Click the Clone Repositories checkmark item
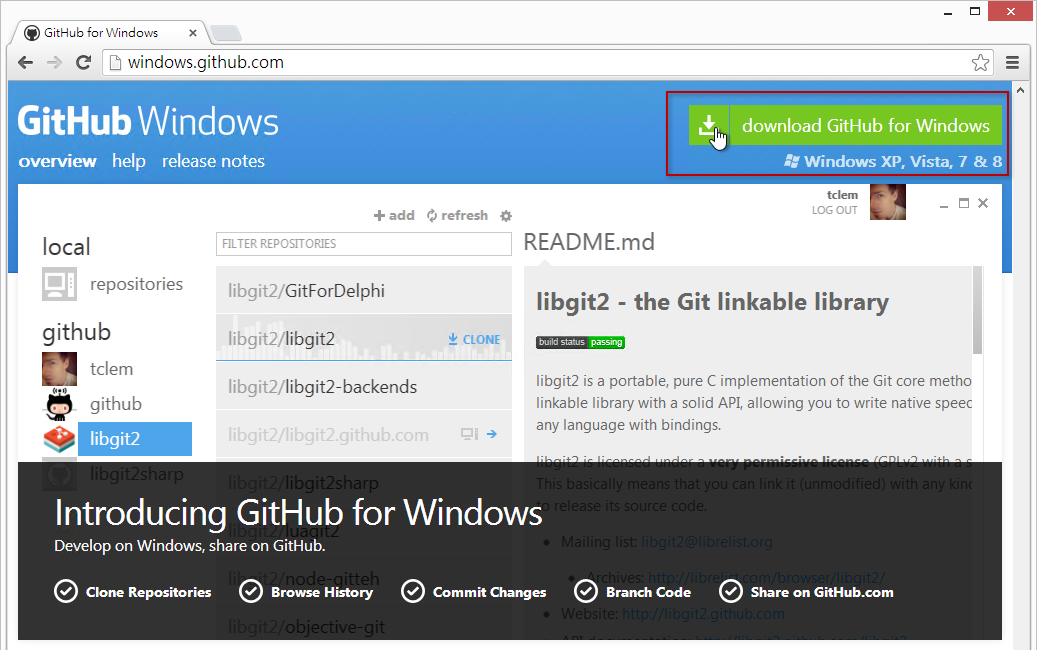1037x650 pixels. point(133,592)
